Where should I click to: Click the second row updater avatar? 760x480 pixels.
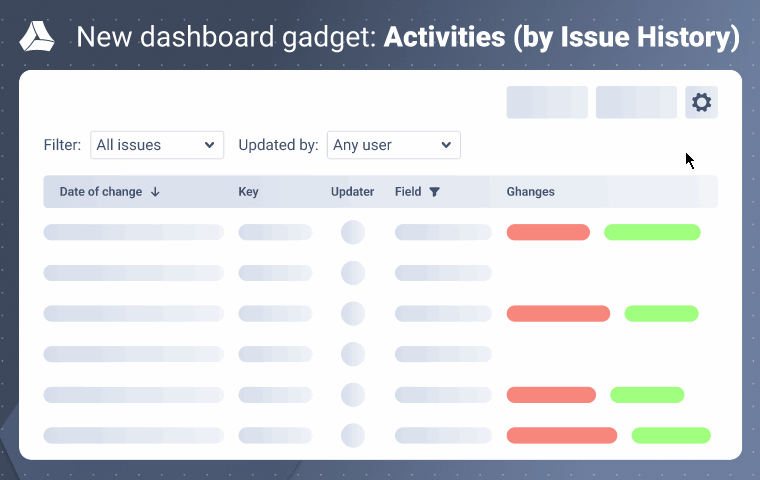pos(353,273)
